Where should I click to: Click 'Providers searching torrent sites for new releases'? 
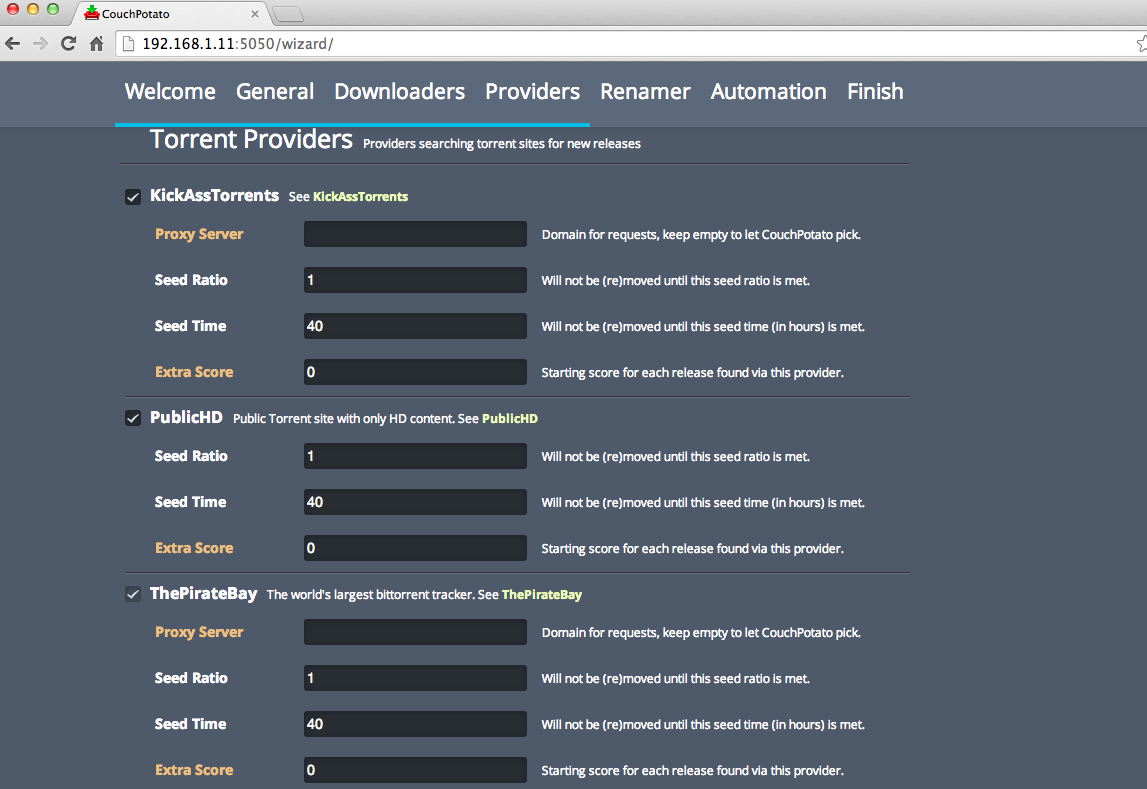[502, 144]
